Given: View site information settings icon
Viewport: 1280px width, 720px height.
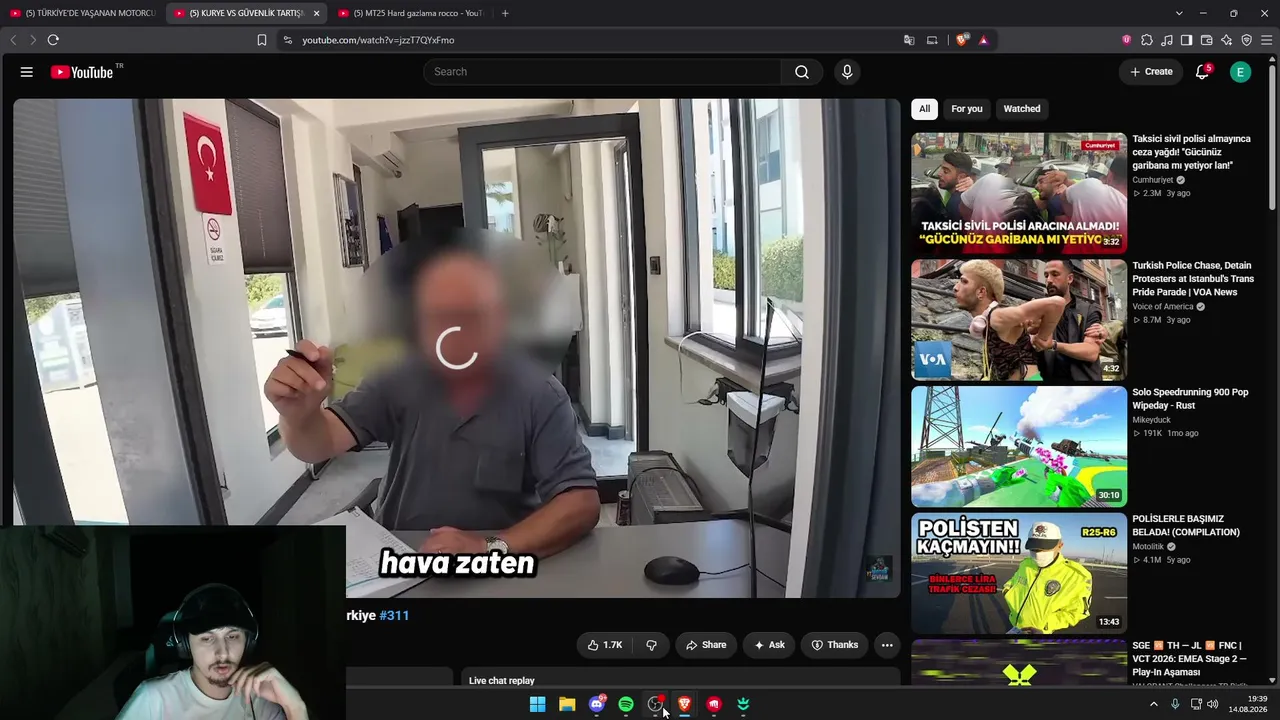Looking at the screenshot, I should click(x=288, y=40).
